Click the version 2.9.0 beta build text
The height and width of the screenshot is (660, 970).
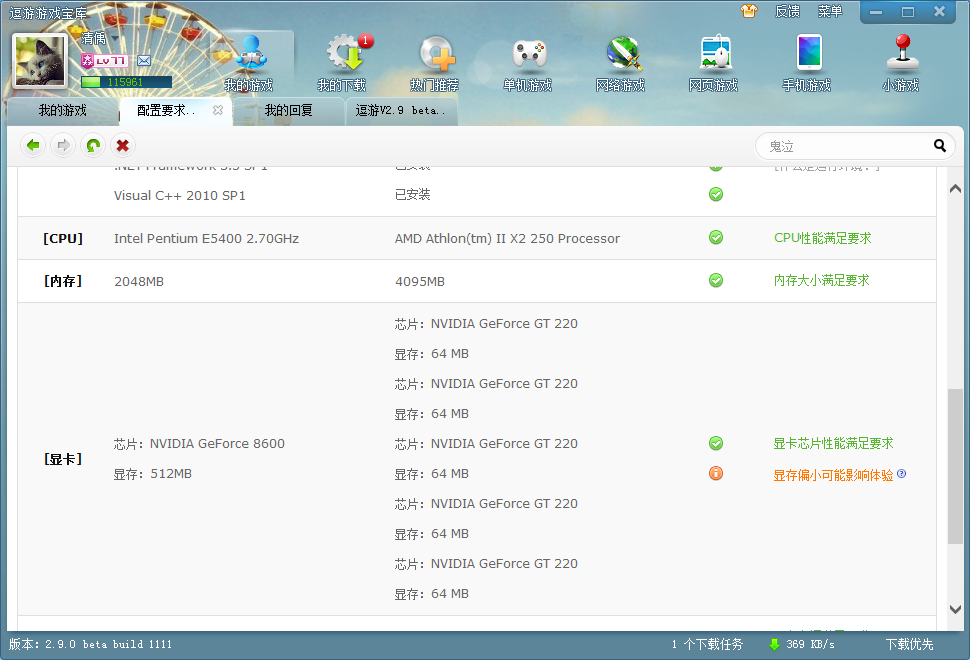(90, 645)
